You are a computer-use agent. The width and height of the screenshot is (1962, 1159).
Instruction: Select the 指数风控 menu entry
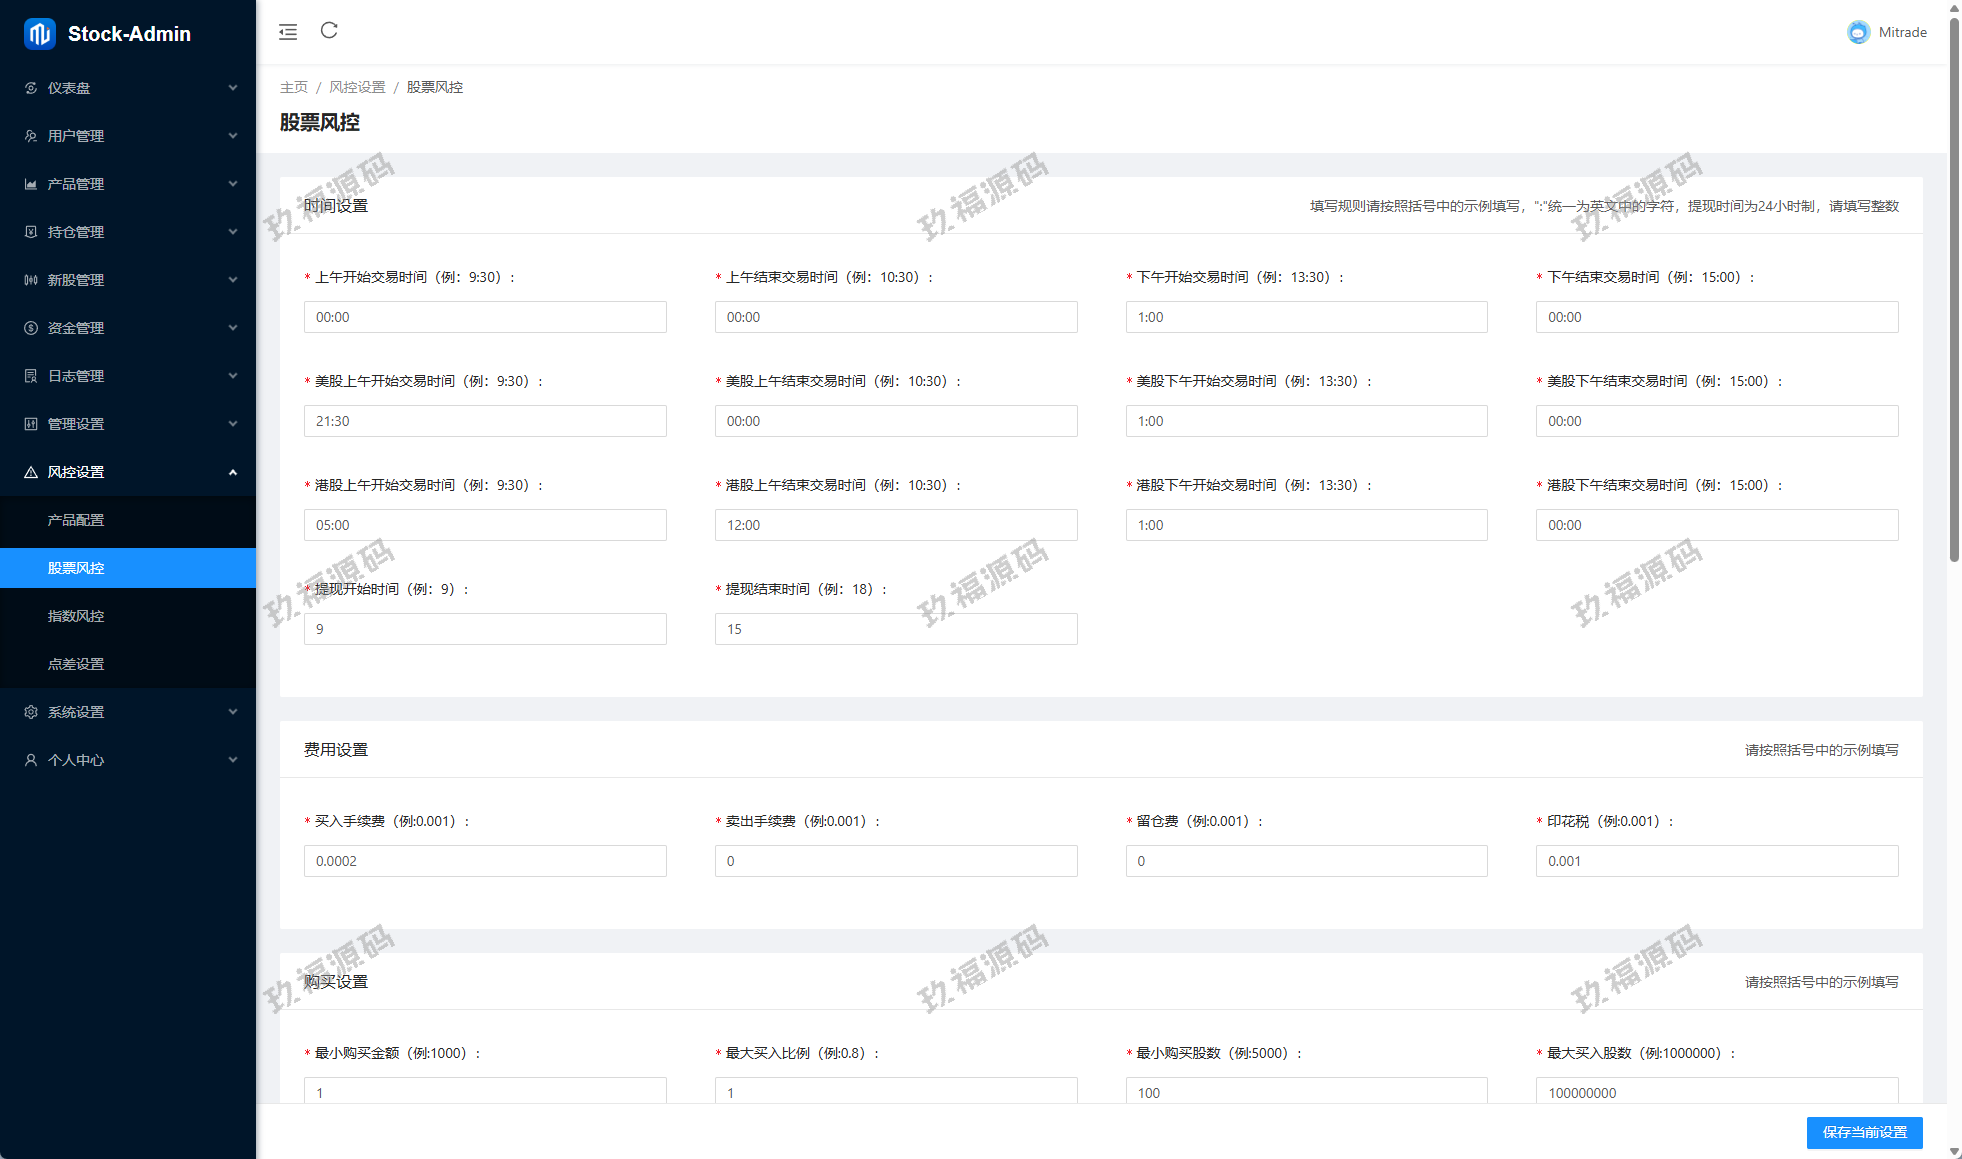click(76, 616)
